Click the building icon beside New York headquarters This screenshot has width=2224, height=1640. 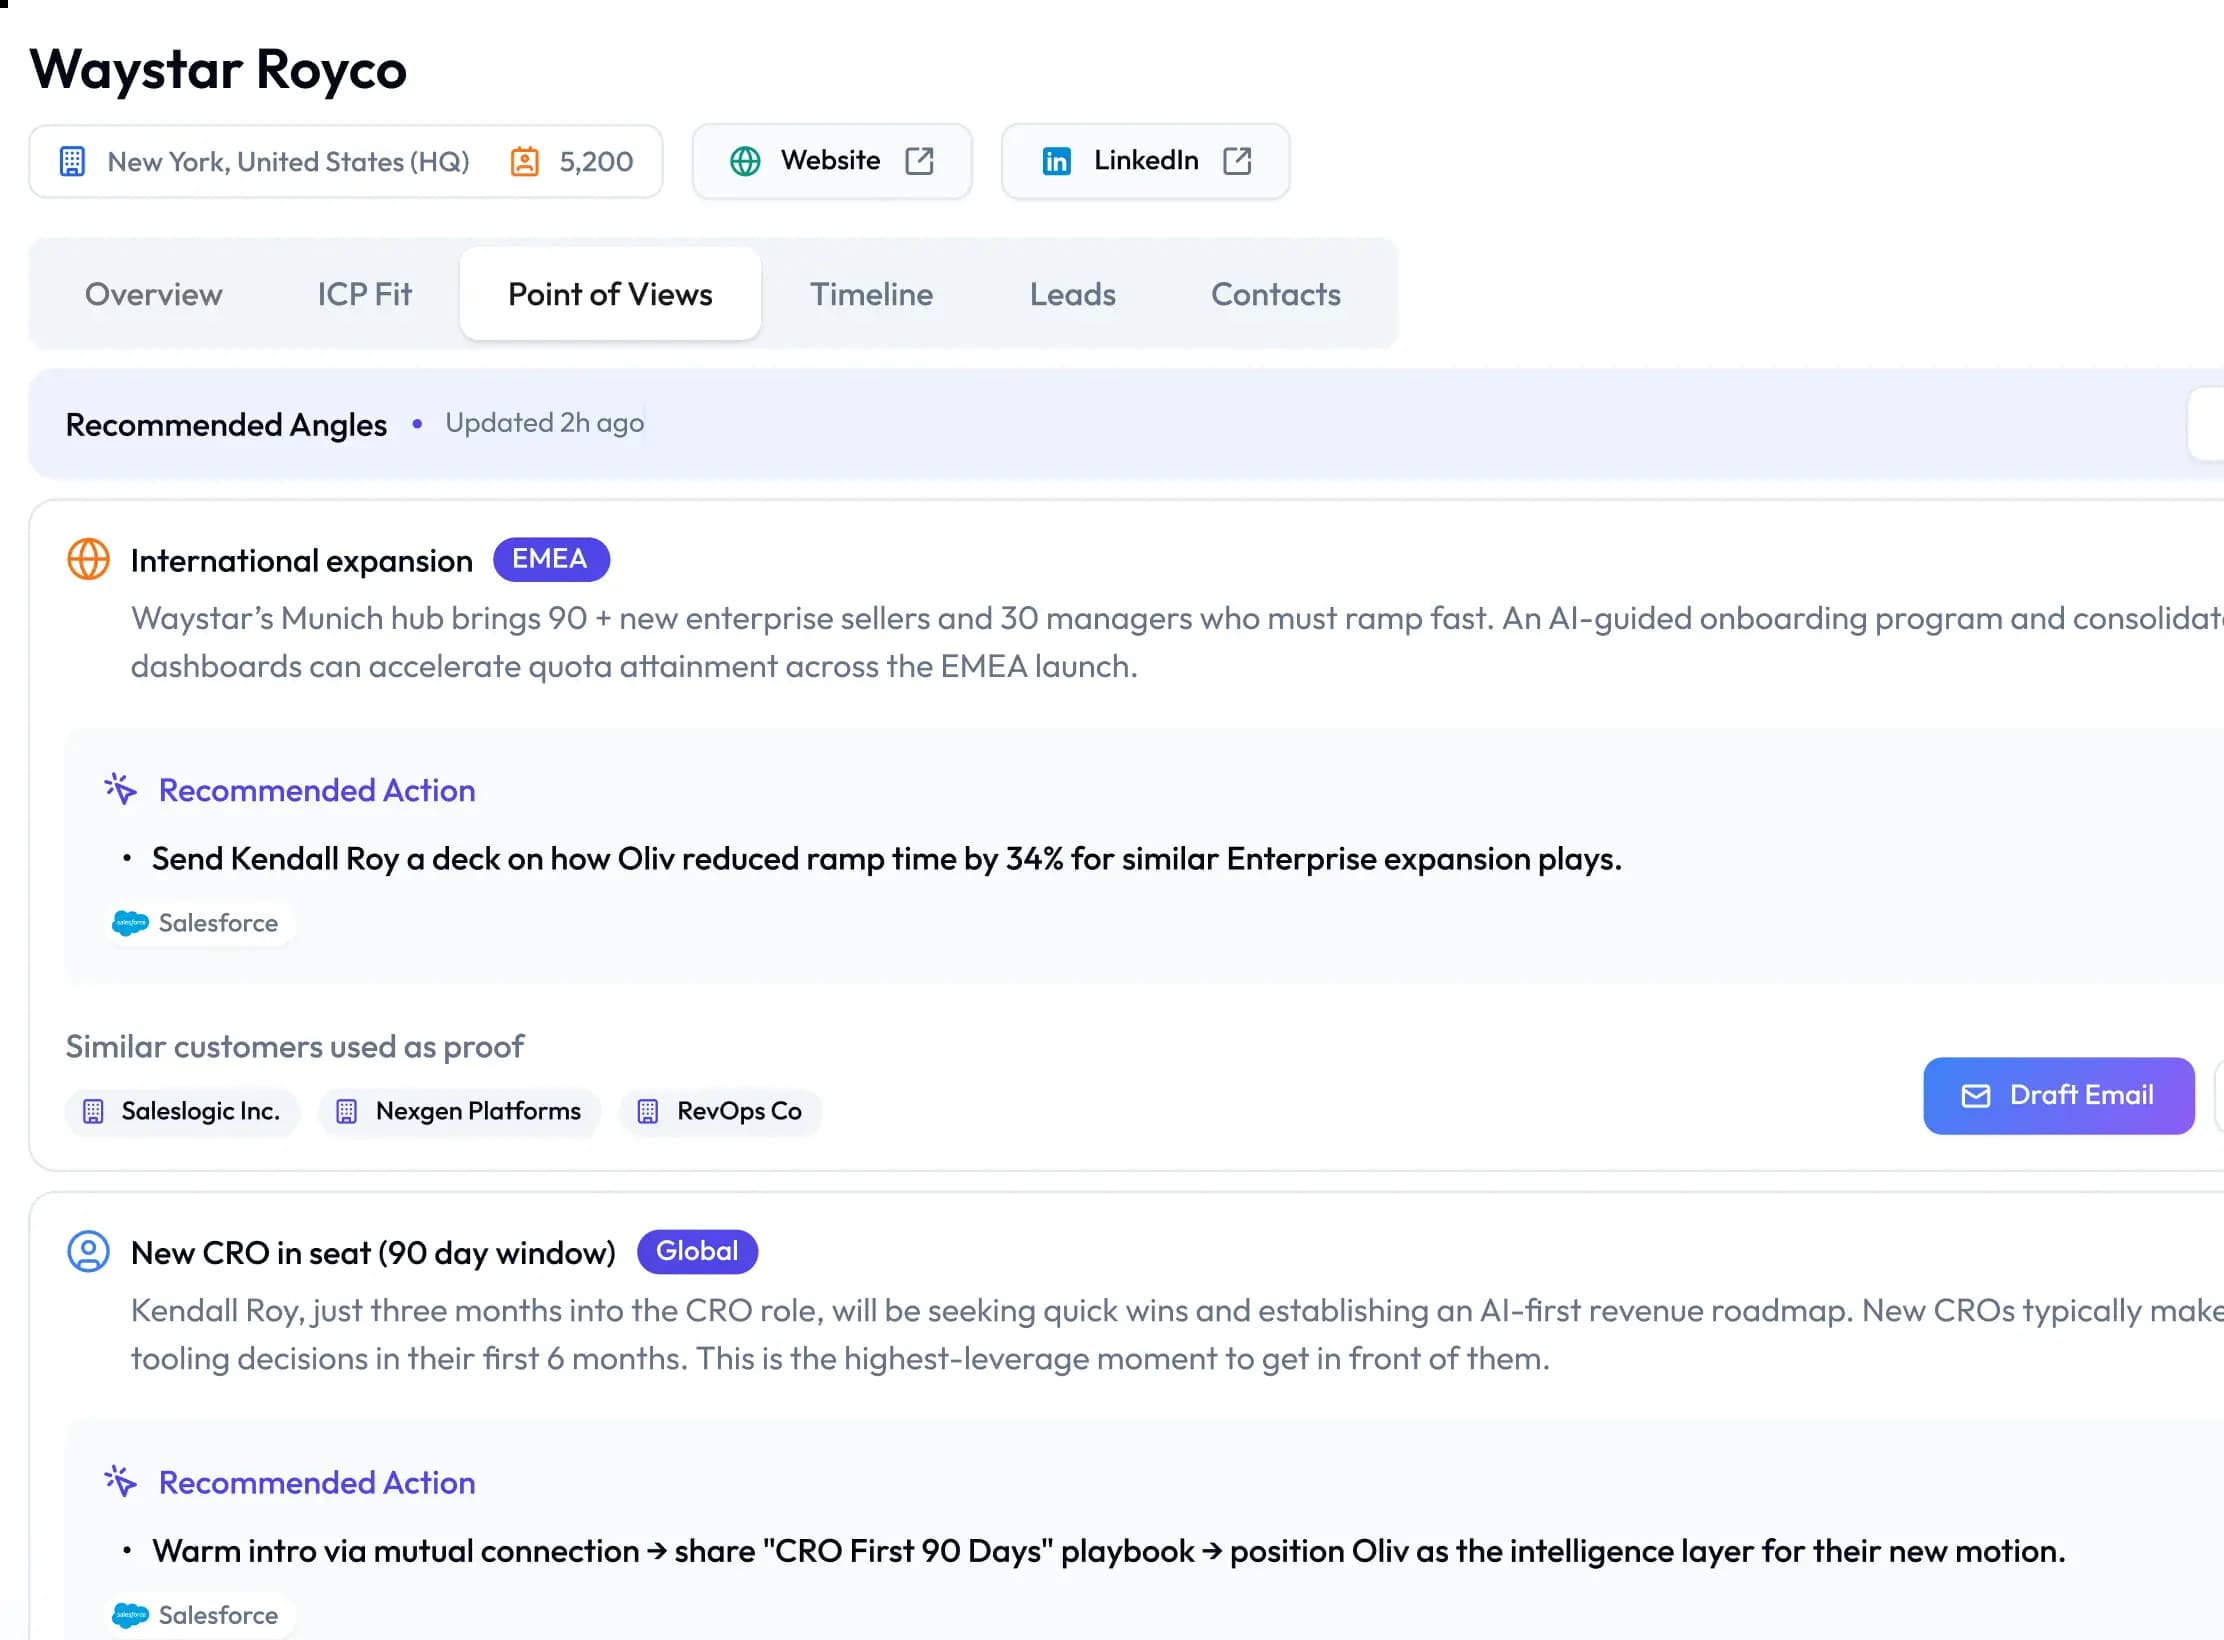pos(72,161)
